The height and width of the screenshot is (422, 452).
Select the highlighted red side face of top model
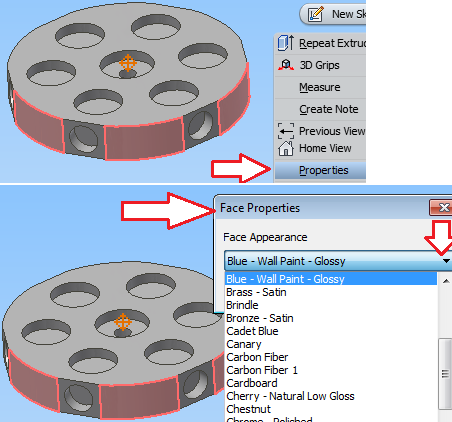pyautogui.click(x=144, y=139)
